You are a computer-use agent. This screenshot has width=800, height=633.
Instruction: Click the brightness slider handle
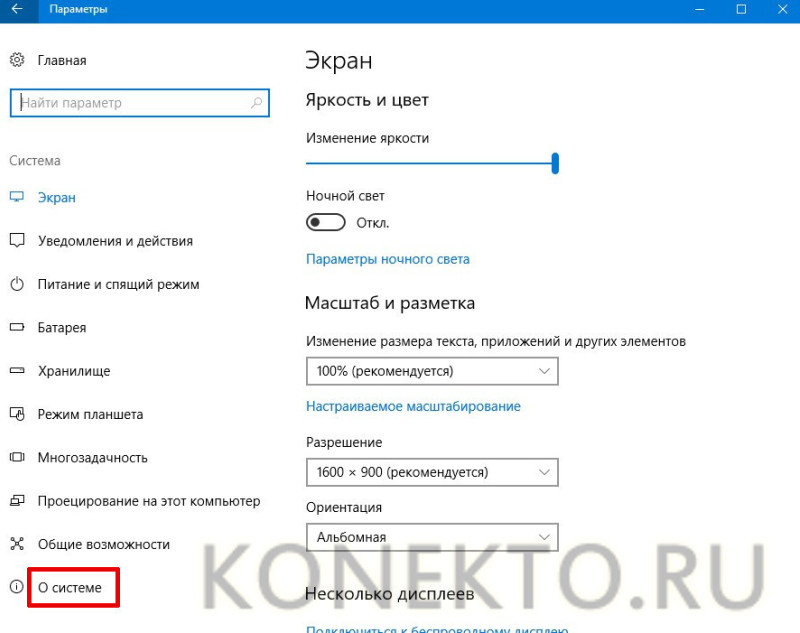[555, 163]
